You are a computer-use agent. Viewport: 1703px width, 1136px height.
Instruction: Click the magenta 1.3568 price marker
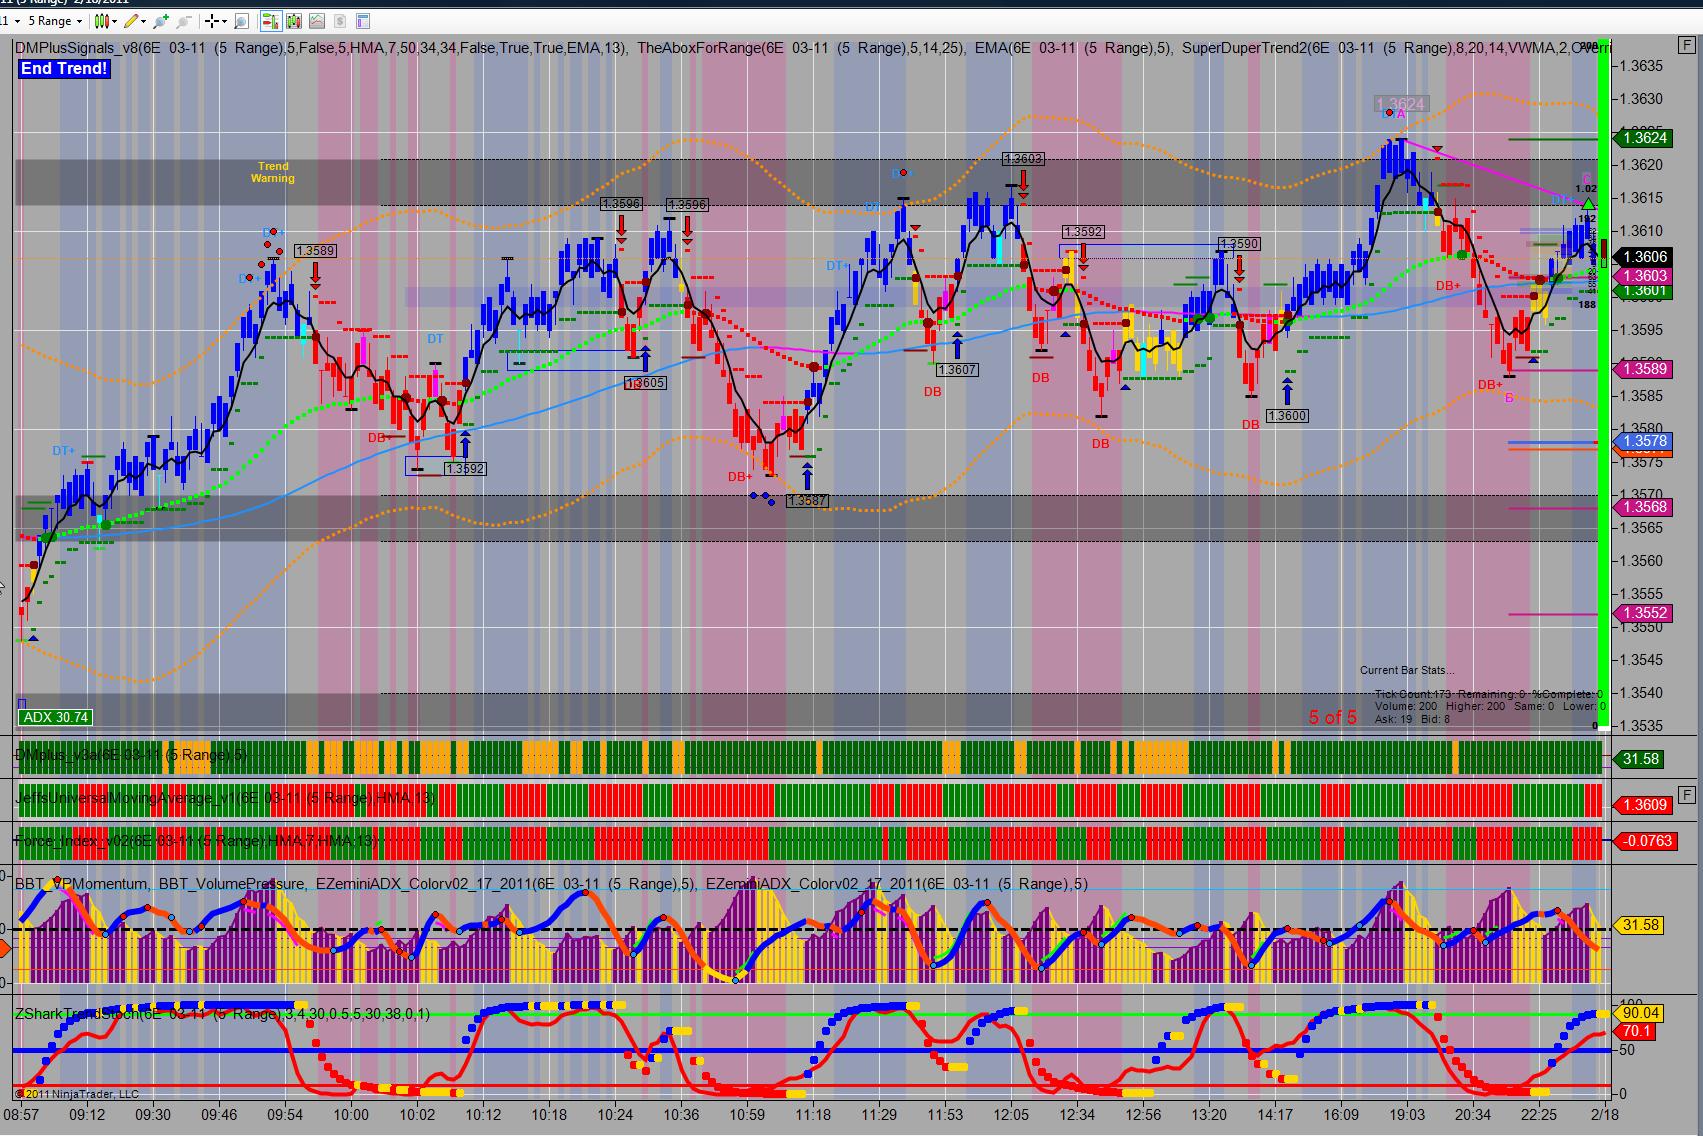1643,507
